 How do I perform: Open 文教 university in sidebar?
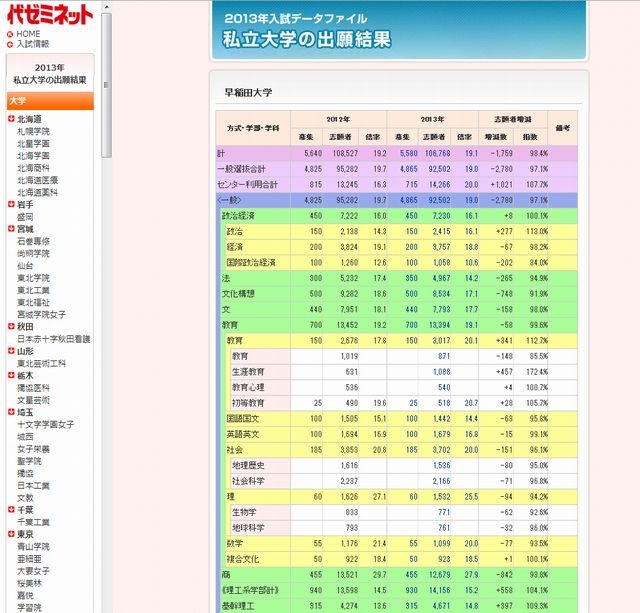[25, 498]
